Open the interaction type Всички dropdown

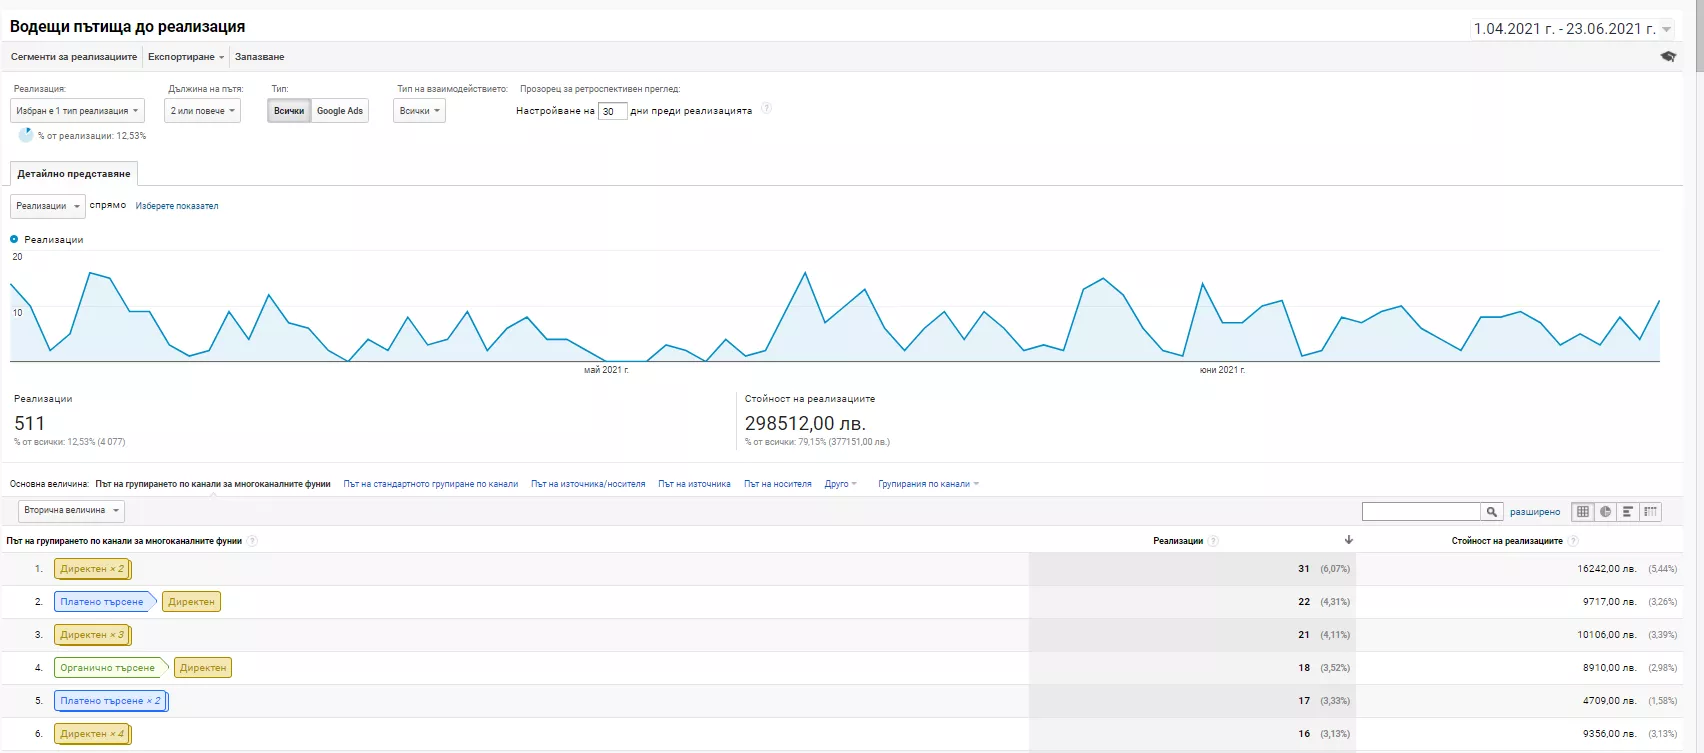click(419, 111)
